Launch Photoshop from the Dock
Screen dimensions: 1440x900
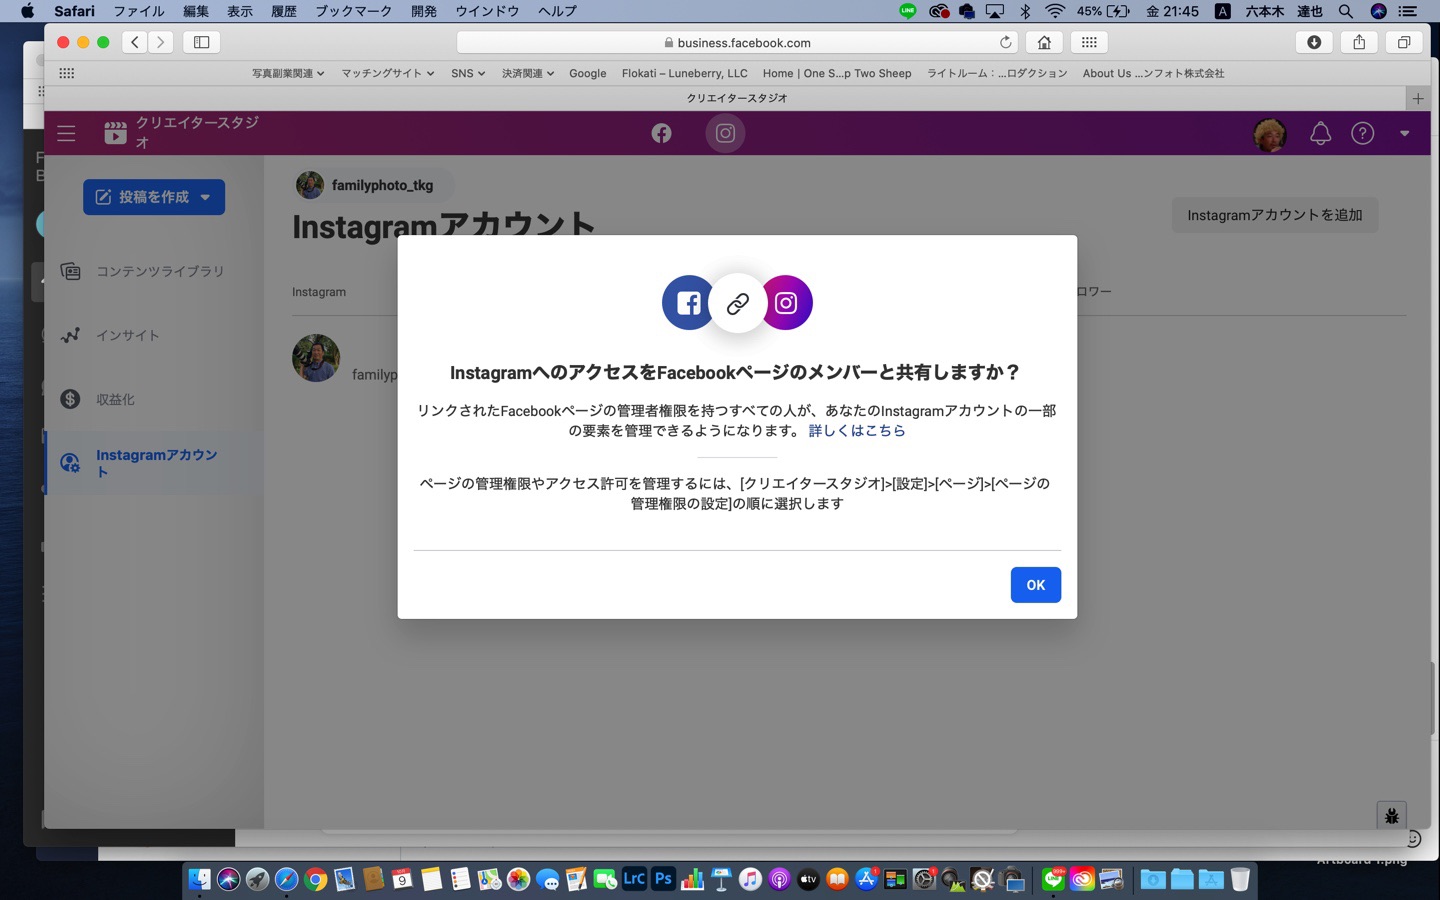coord(663,879)
